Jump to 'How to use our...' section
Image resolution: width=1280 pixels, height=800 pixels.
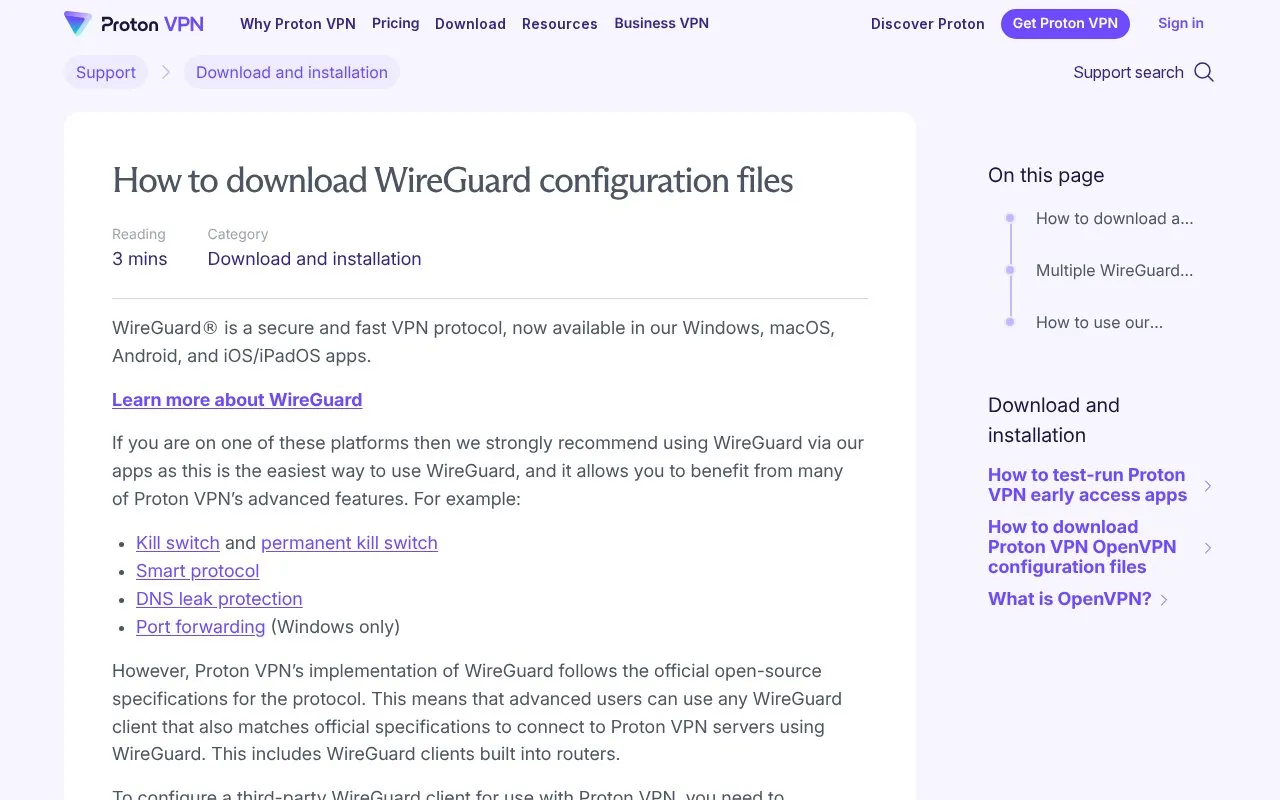pos(1099,322)
